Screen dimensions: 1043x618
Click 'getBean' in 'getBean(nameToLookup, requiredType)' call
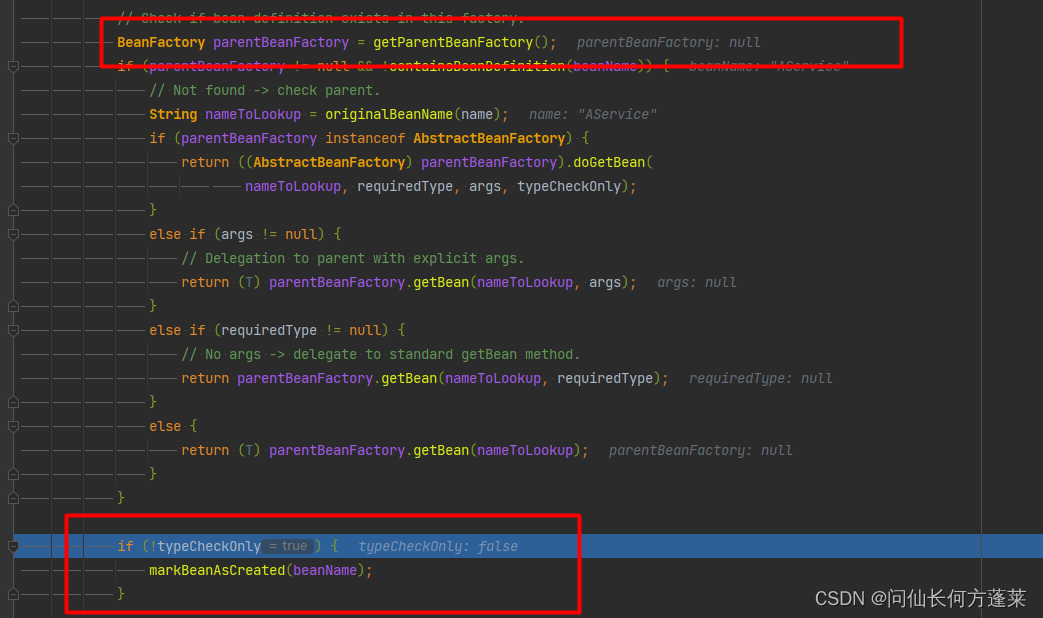(409, 378)
